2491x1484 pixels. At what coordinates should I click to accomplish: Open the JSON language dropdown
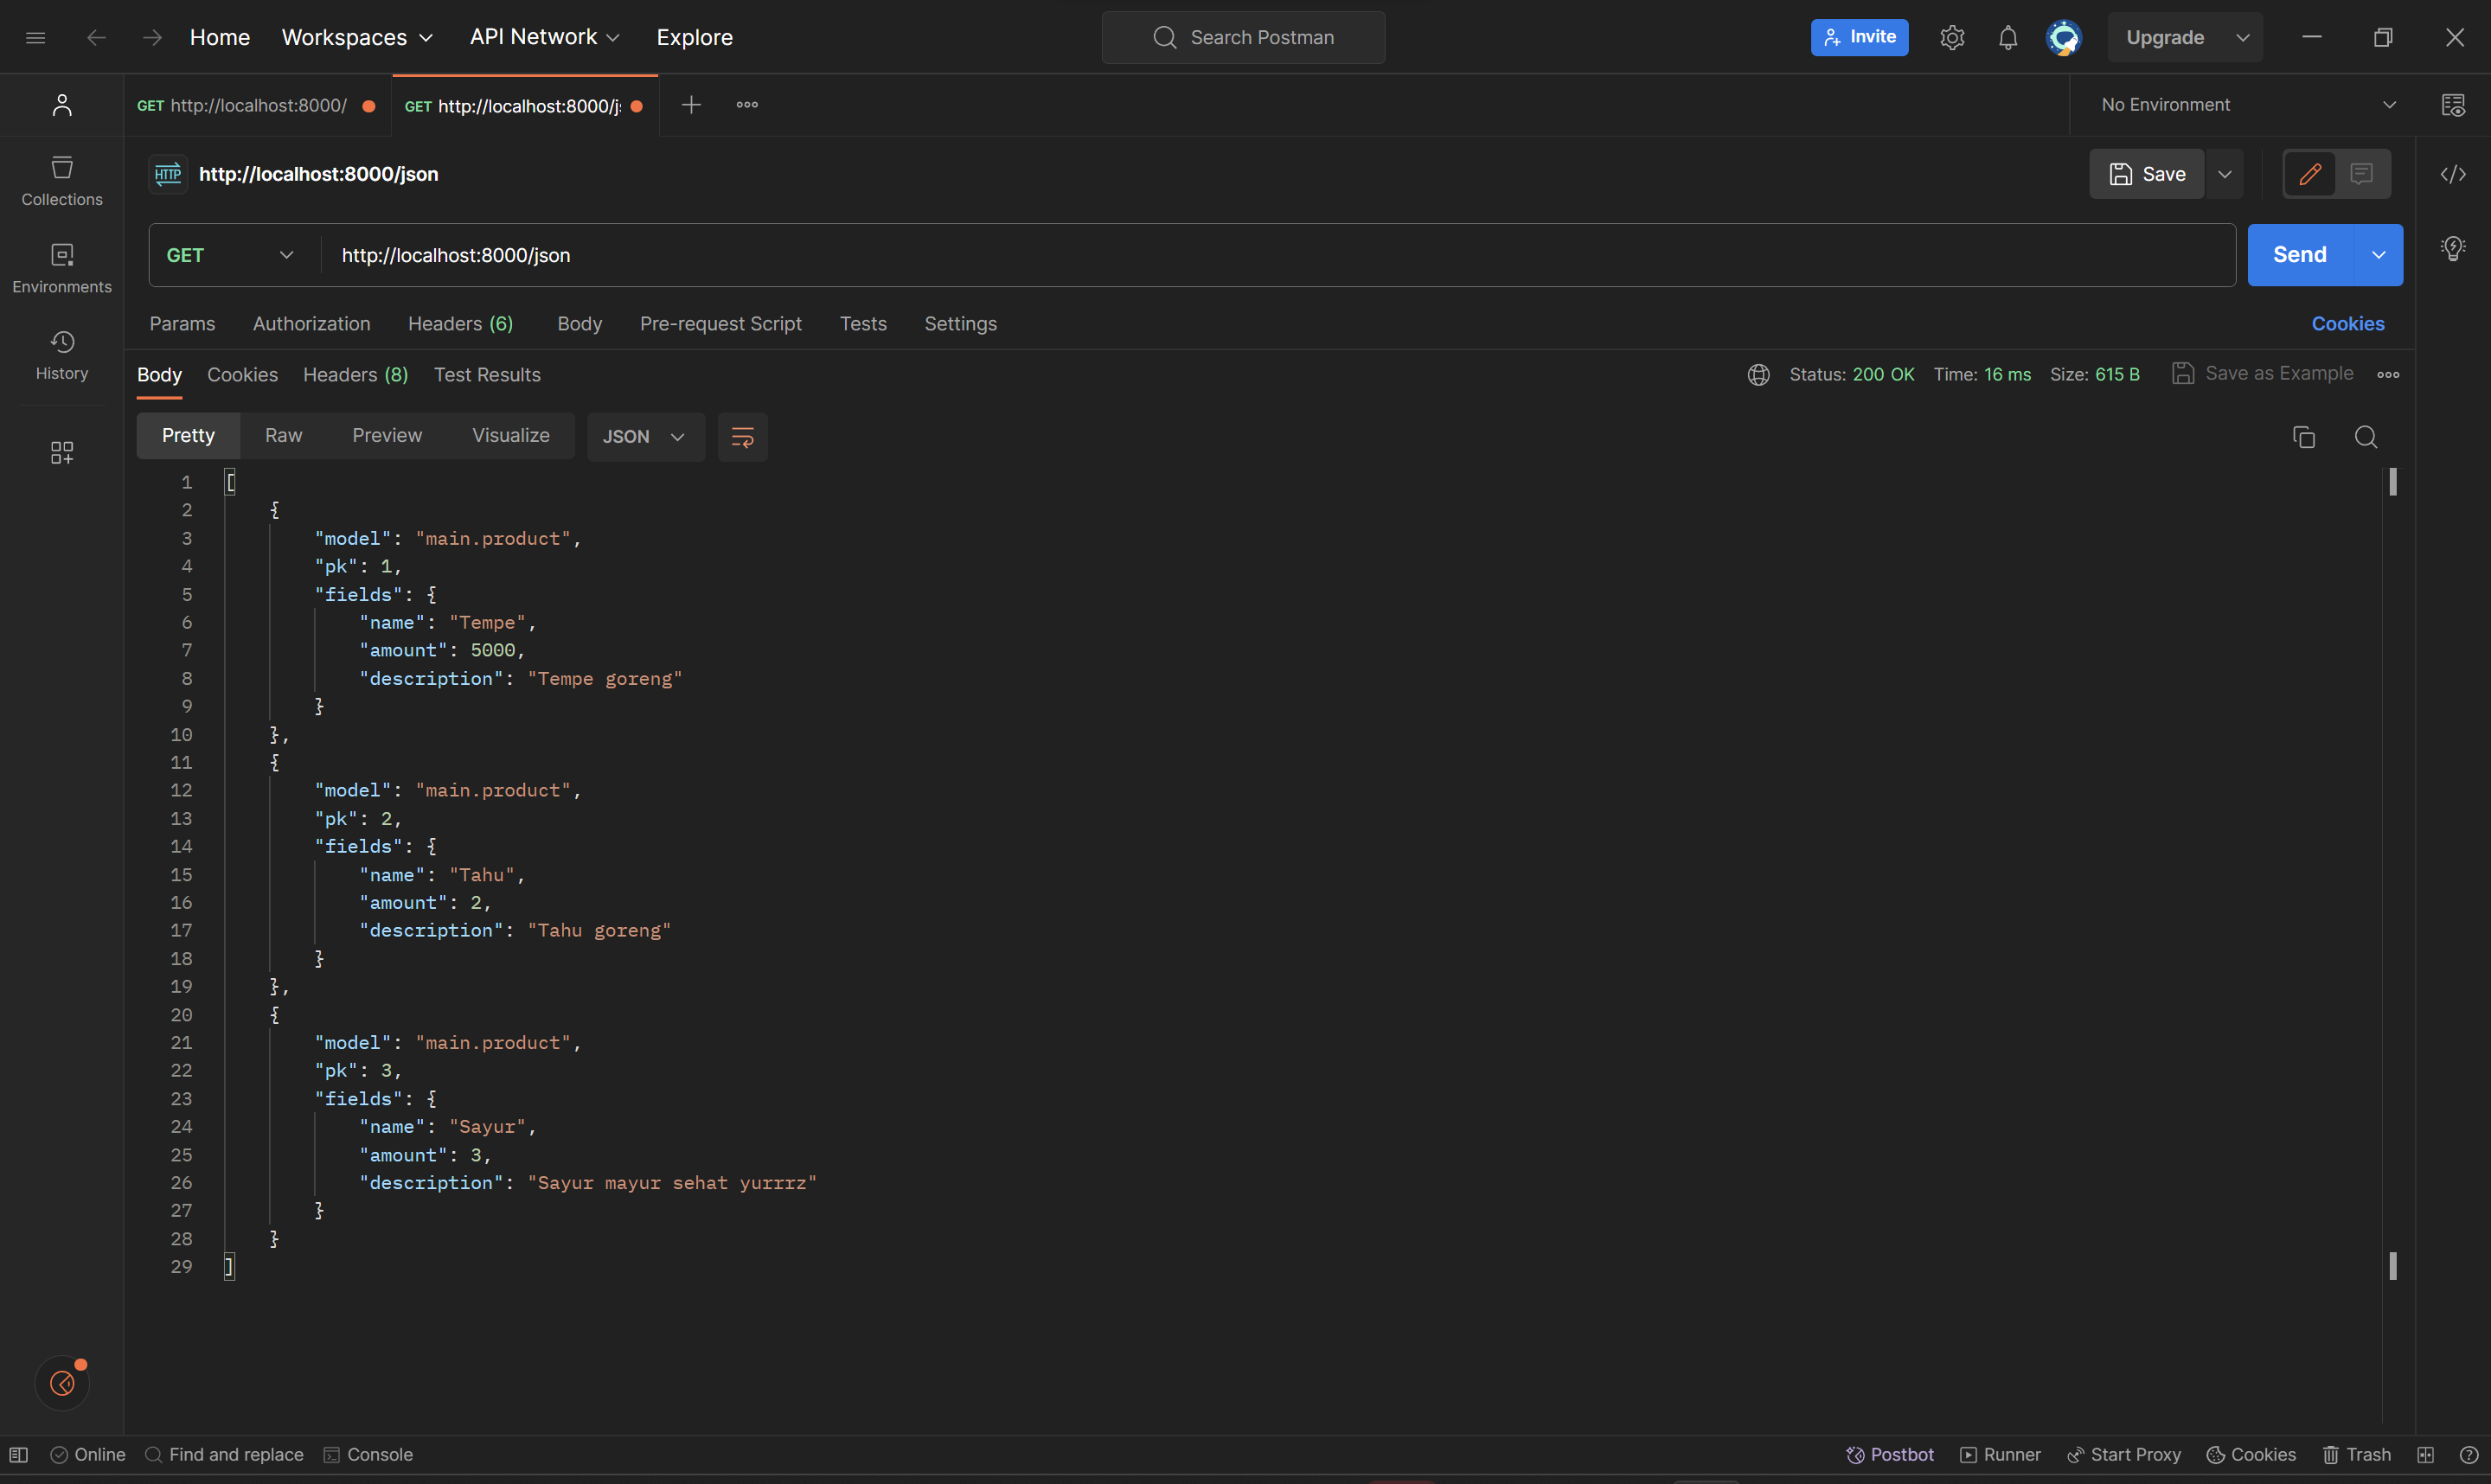click(645, 437)
